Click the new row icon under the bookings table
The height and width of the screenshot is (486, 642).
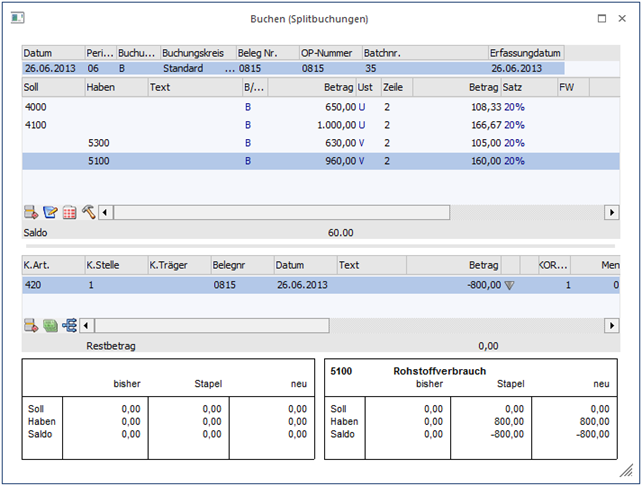[x=30, y=212]
